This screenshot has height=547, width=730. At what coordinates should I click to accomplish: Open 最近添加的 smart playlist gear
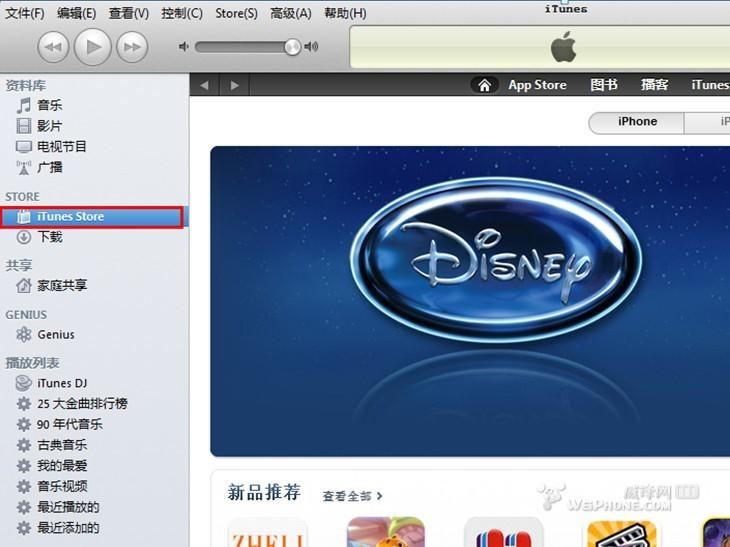24,528
